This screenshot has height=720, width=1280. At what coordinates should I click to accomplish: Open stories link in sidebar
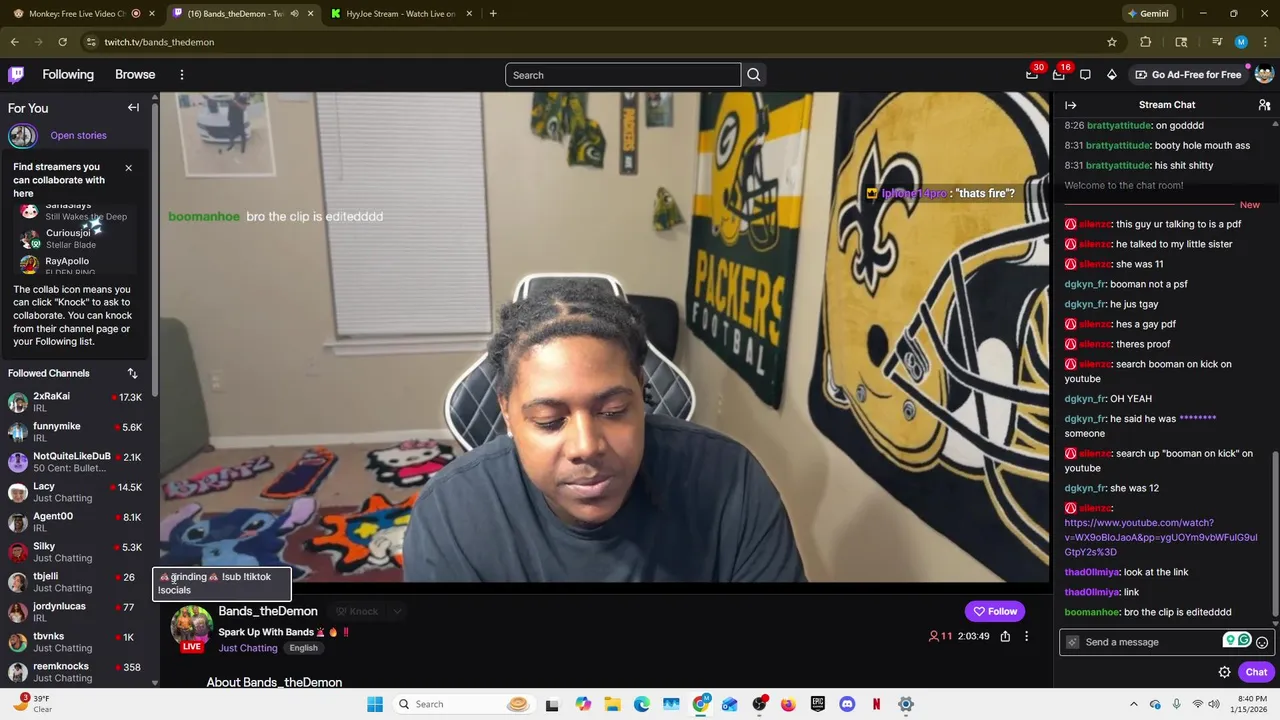point(78,135)
